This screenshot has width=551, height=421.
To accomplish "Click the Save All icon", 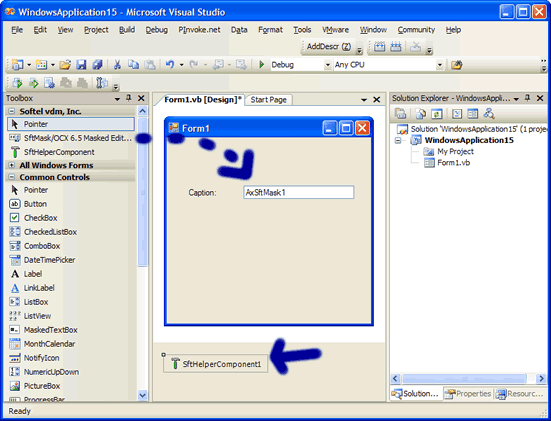I will pyautogui.click(x=97, y=65).
